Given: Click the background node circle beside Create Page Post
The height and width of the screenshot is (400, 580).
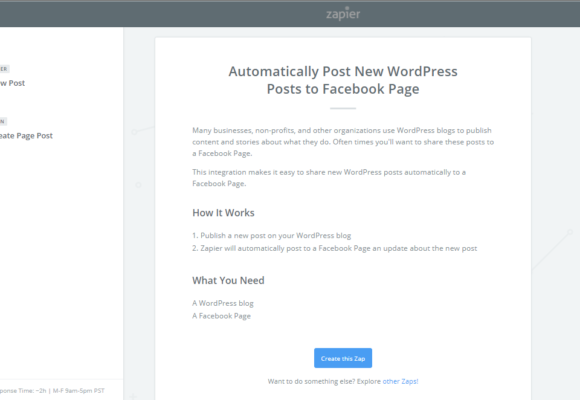Looking at the screenshot, I should (x=135, y=132).
